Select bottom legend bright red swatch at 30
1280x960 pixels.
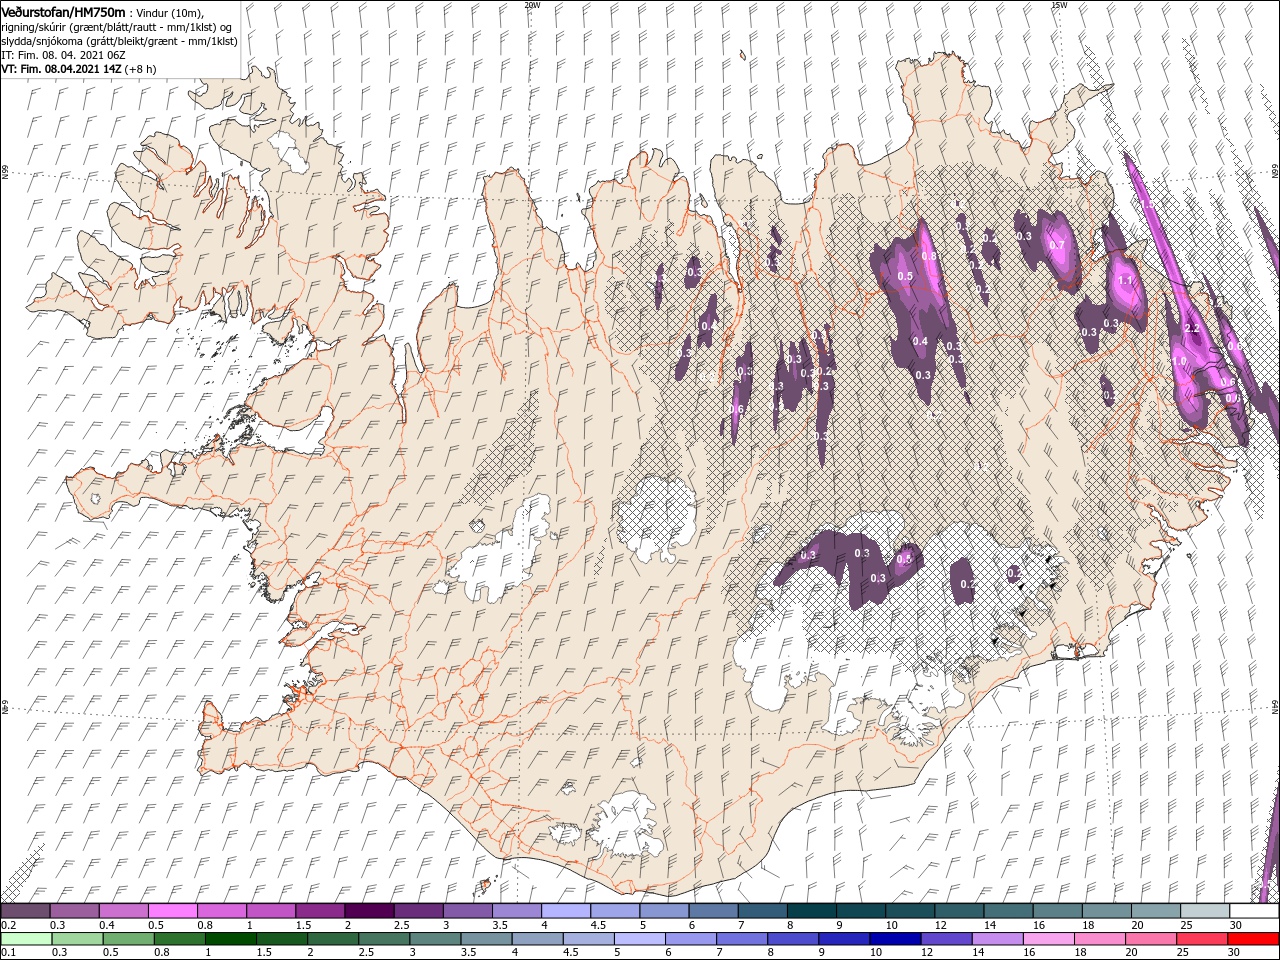(1253, 939)
